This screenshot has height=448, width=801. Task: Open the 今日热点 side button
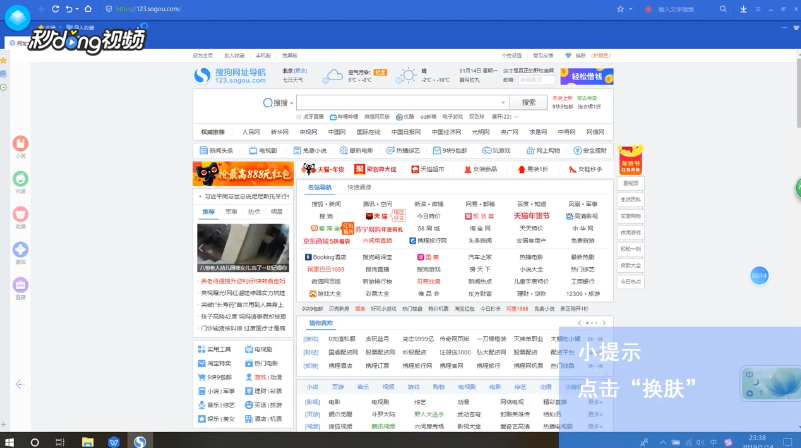[630, 281]
